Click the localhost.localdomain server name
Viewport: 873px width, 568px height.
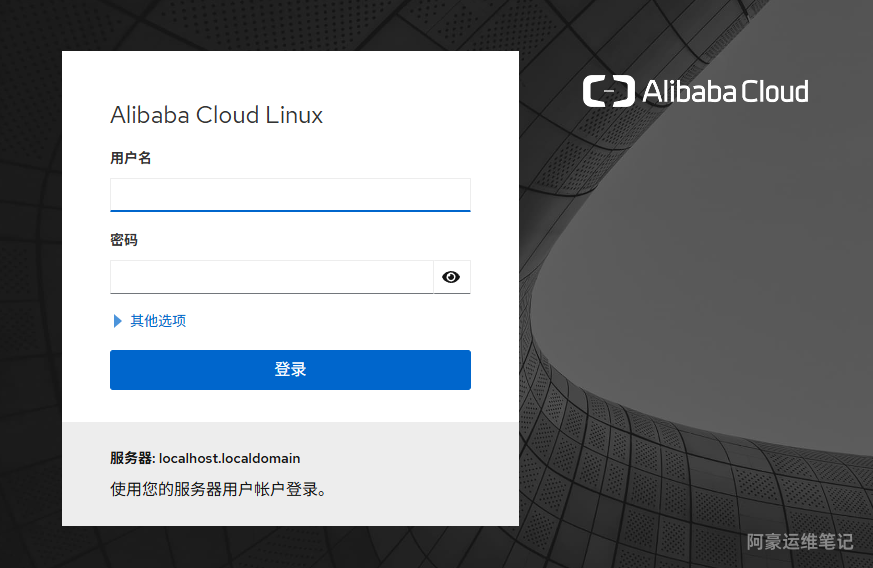230,459
